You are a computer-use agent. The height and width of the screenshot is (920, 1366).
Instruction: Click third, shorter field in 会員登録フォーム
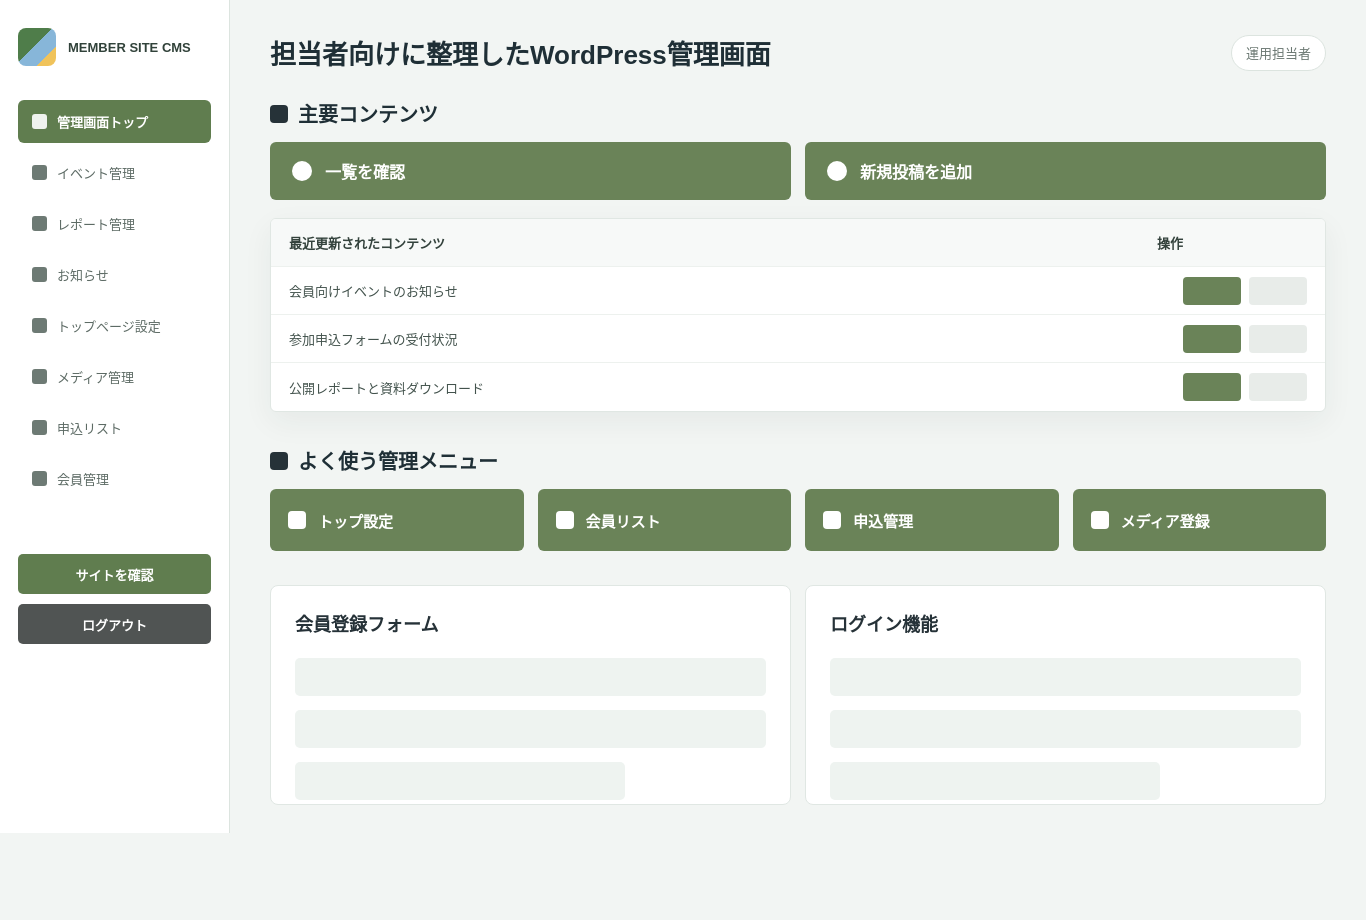point(460,781)
